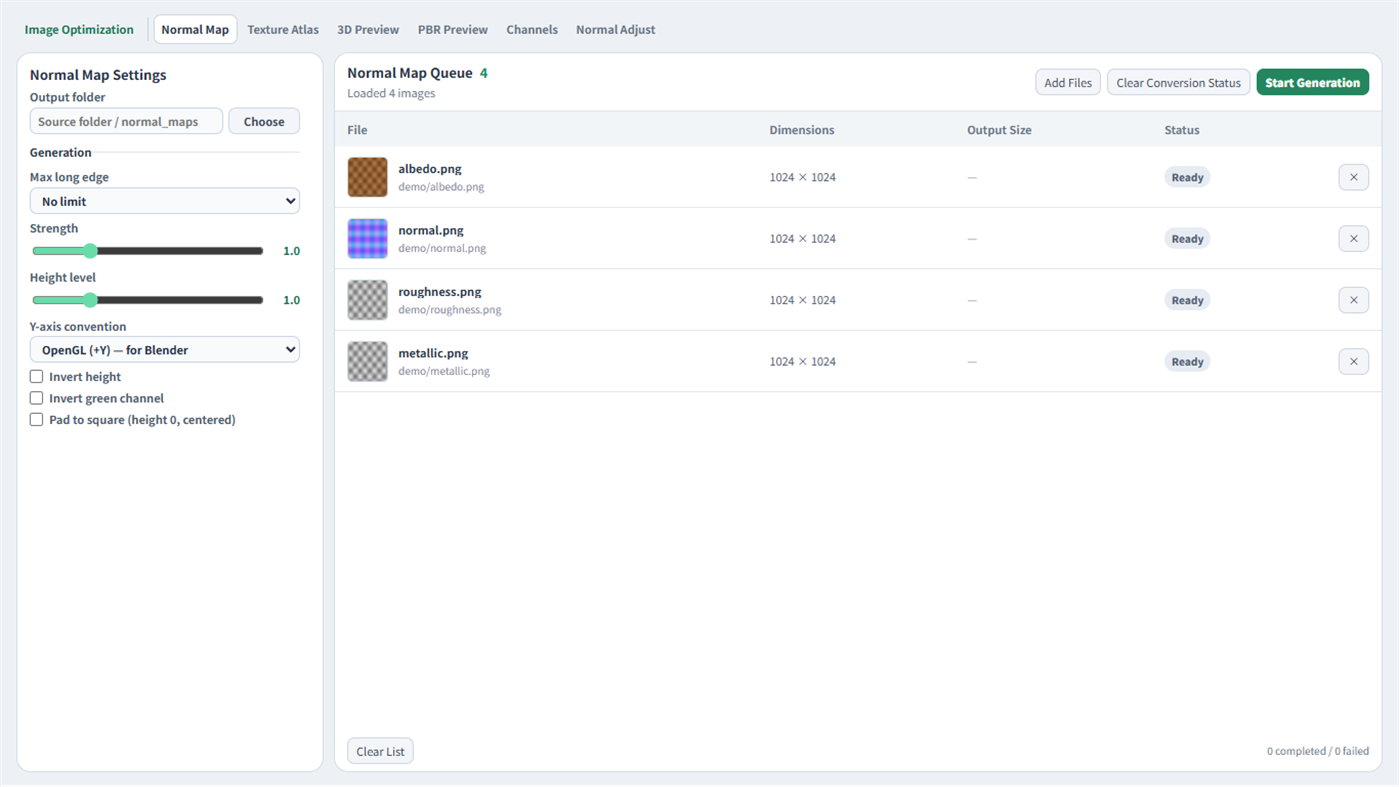Screen dimensions: 1399x787
Task: Click the metallic.png file name
Action: point(433,353)
